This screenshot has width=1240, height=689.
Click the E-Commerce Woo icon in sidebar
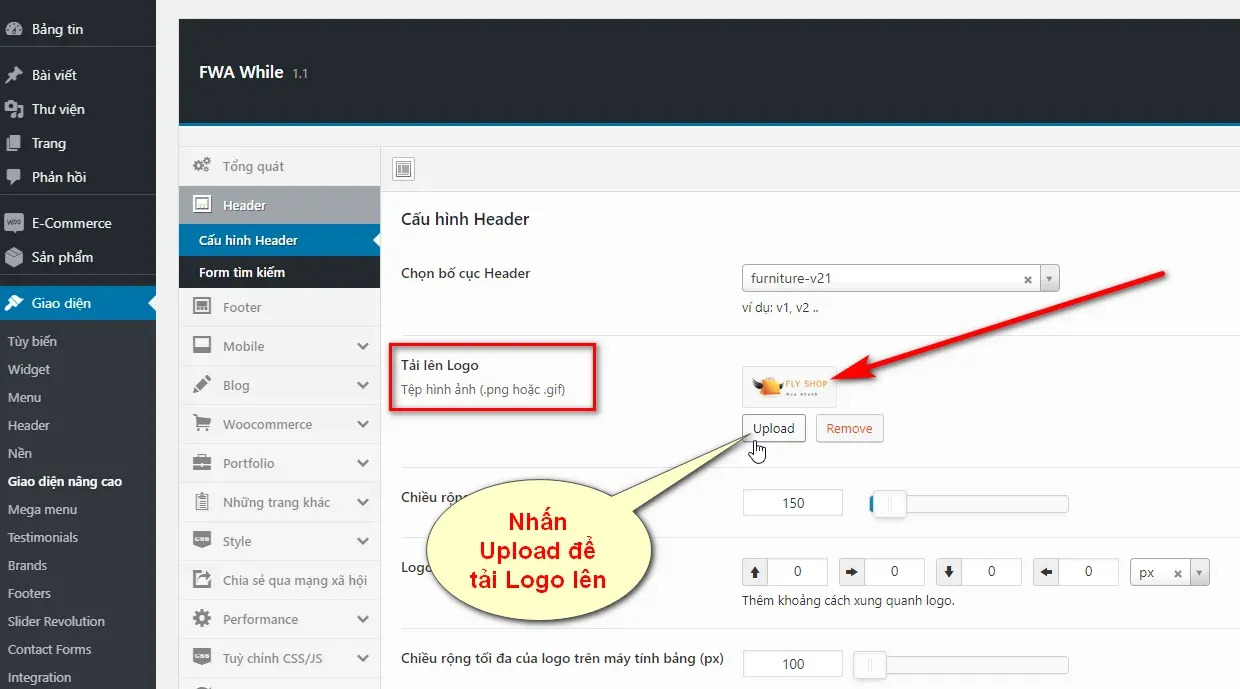click(x=14, y=222)
